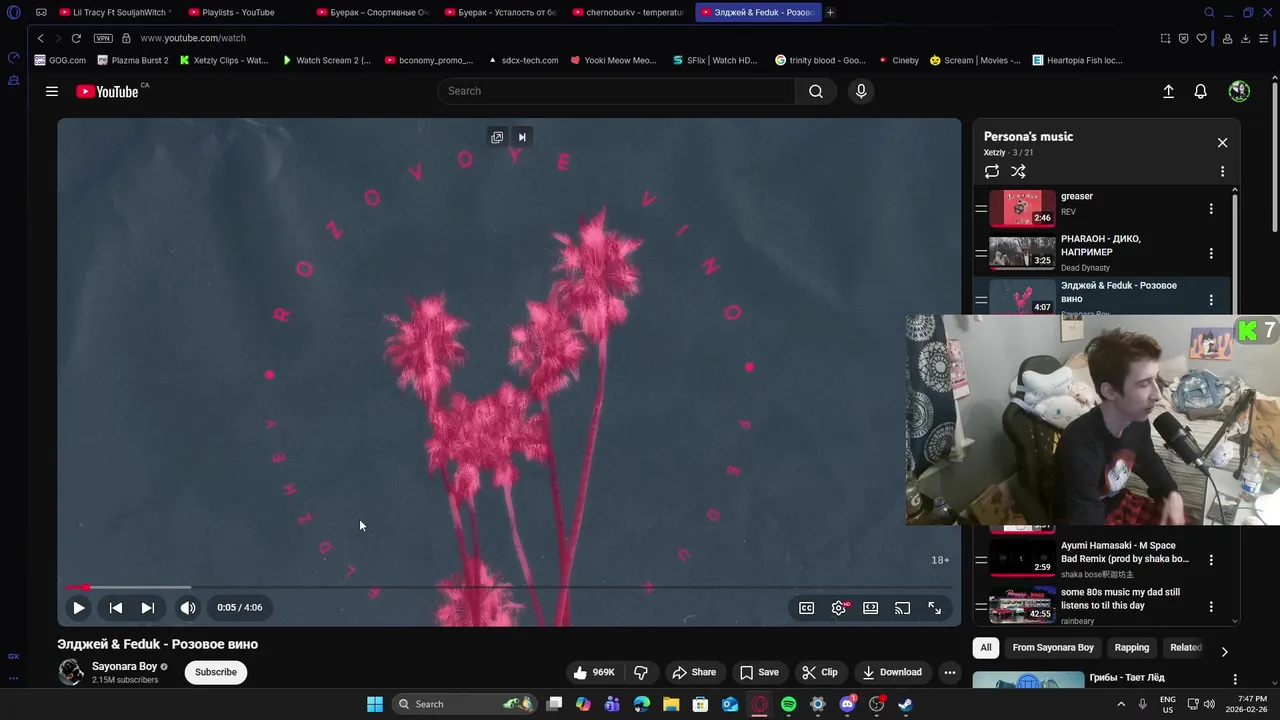Open Sayonara Boy channel avatar

coord(71,672)
